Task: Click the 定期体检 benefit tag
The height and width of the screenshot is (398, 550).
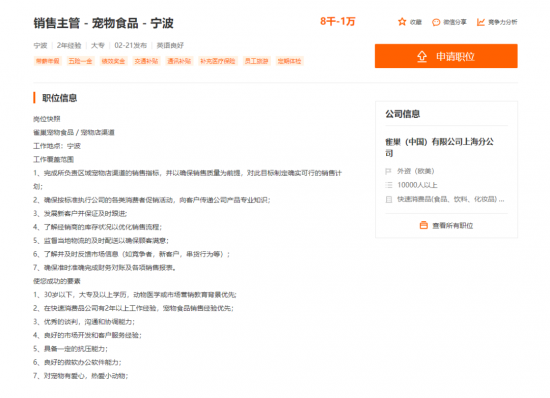Action: tap(289, 61)
